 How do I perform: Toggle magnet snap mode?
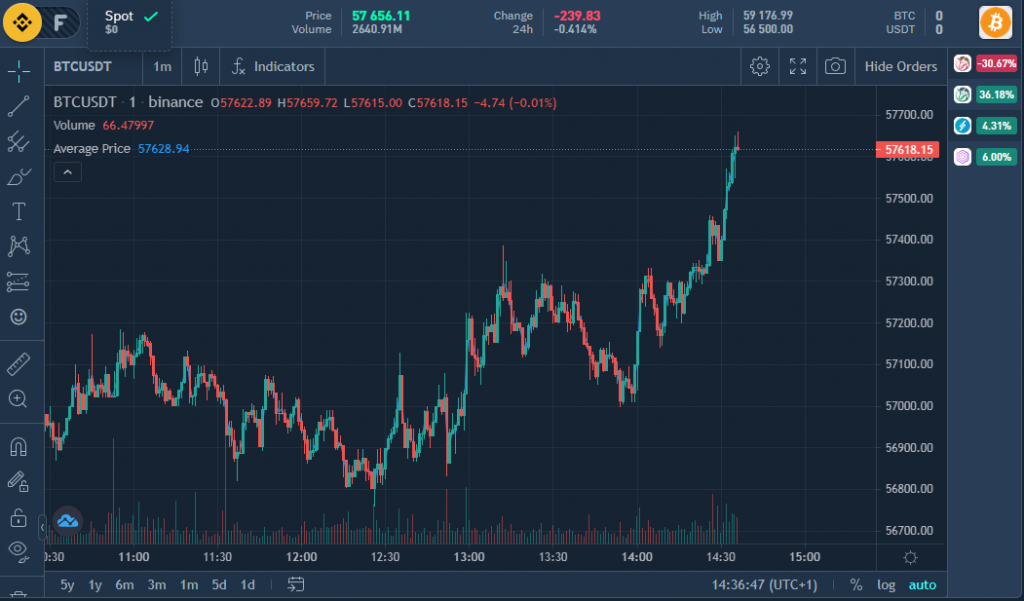tap(20, 447)
